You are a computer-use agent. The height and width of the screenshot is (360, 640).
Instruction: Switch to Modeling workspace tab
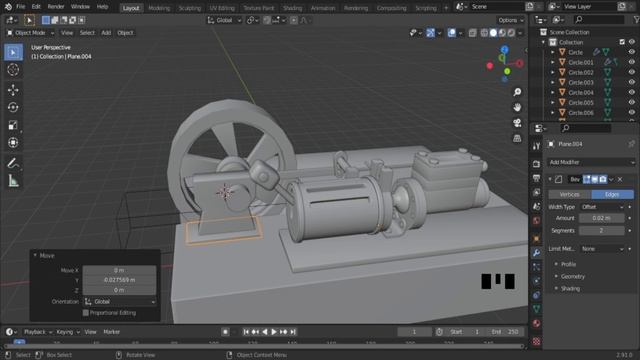tap(159, 8)
